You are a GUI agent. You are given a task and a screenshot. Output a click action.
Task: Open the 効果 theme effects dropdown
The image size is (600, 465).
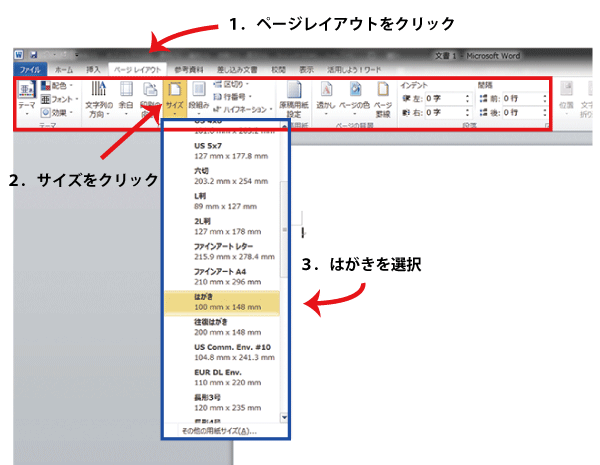pyautogui.click(x=57, y=113)
